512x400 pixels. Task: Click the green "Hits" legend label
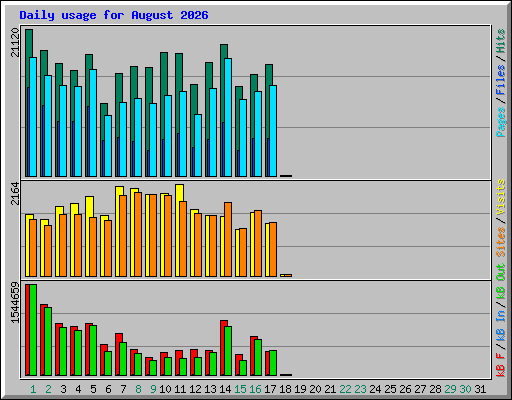(x=501, y=41)
